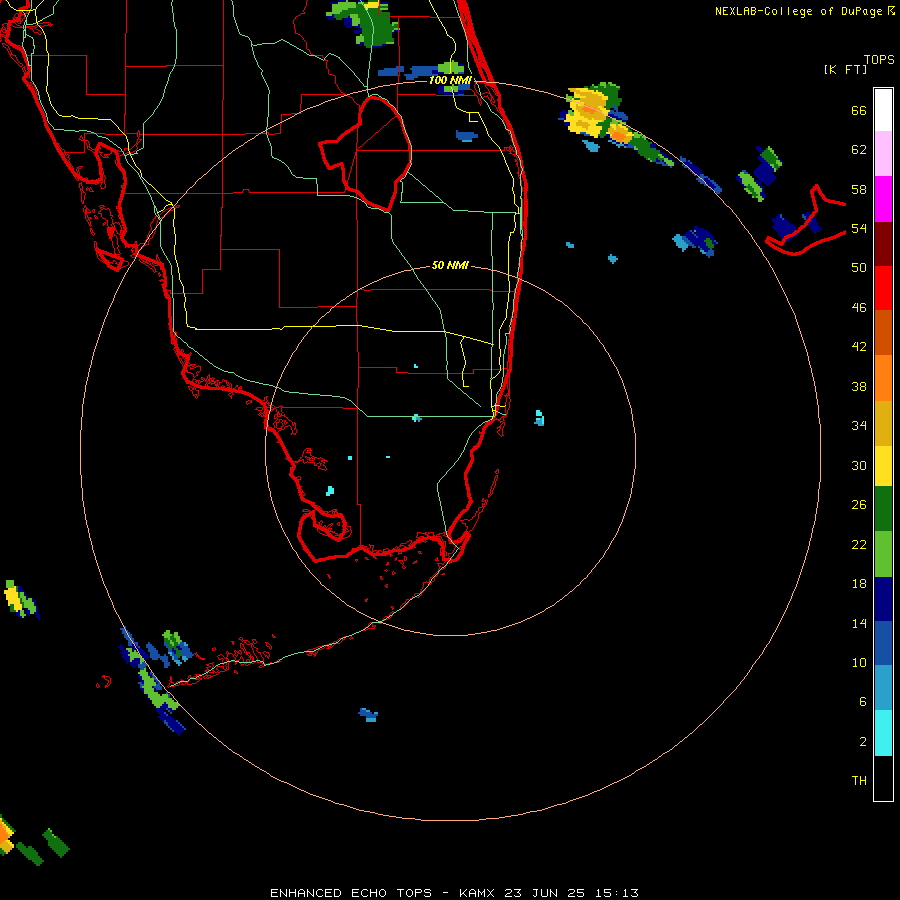The width and height of the screenshot is (900, 900).
Task: Select the light blue legend swatch
Action: point(883,688)
